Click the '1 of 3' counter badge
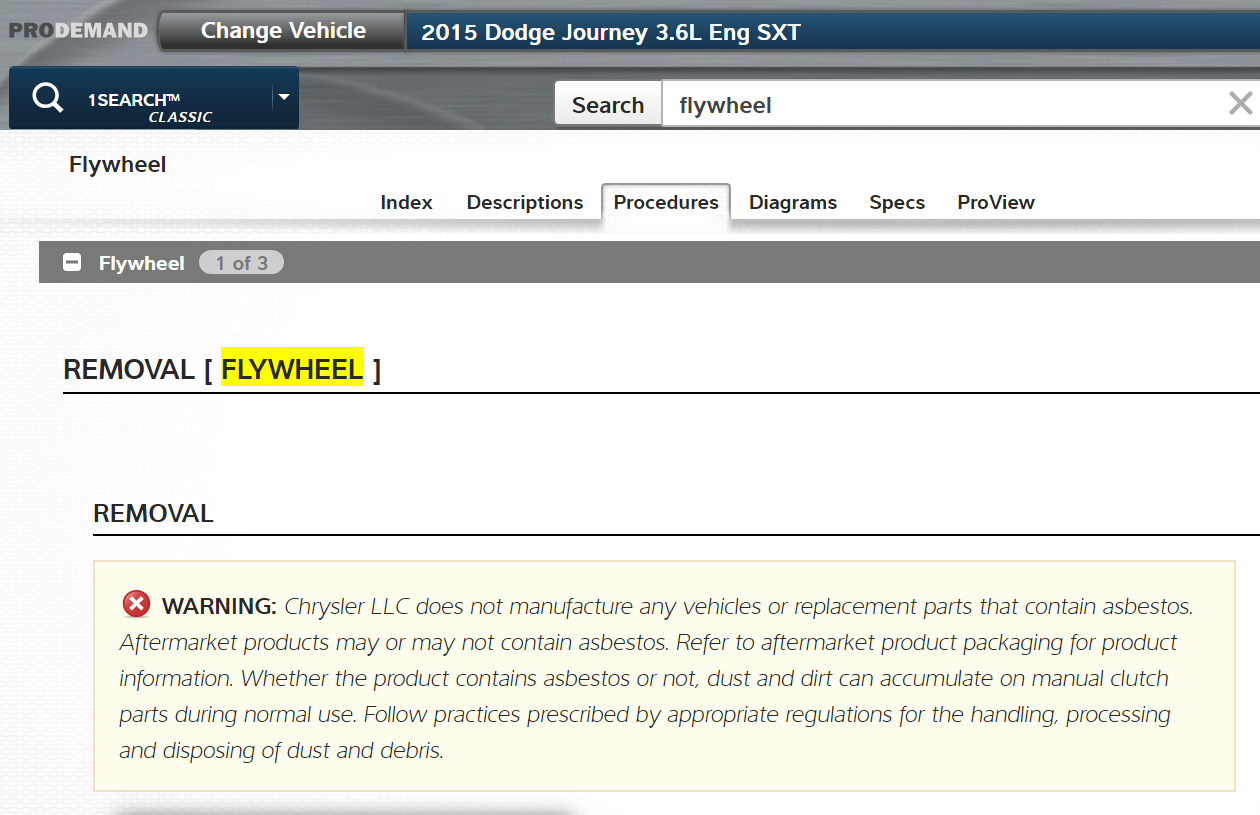 tap(241, 263)
